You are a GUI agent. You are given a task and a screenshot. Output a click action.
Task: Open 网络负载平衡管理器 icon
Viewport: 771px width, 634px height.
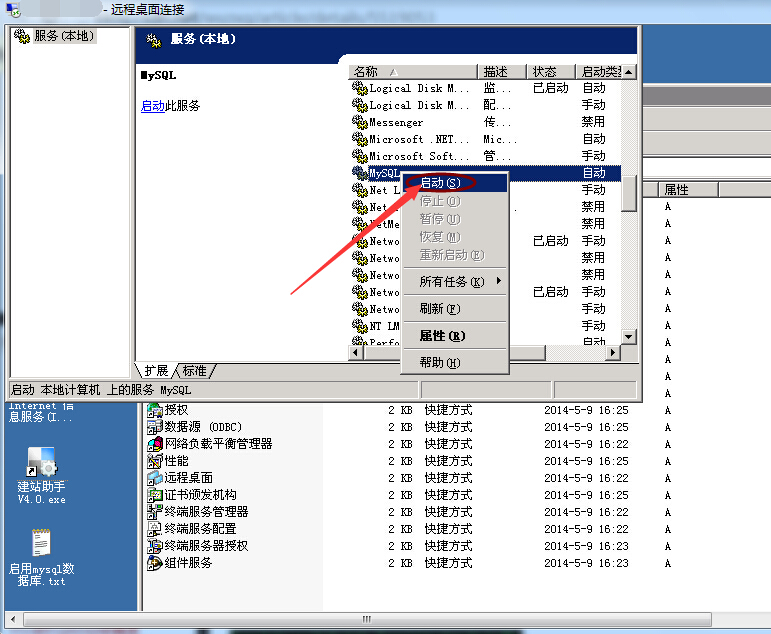tap(155, 444)
